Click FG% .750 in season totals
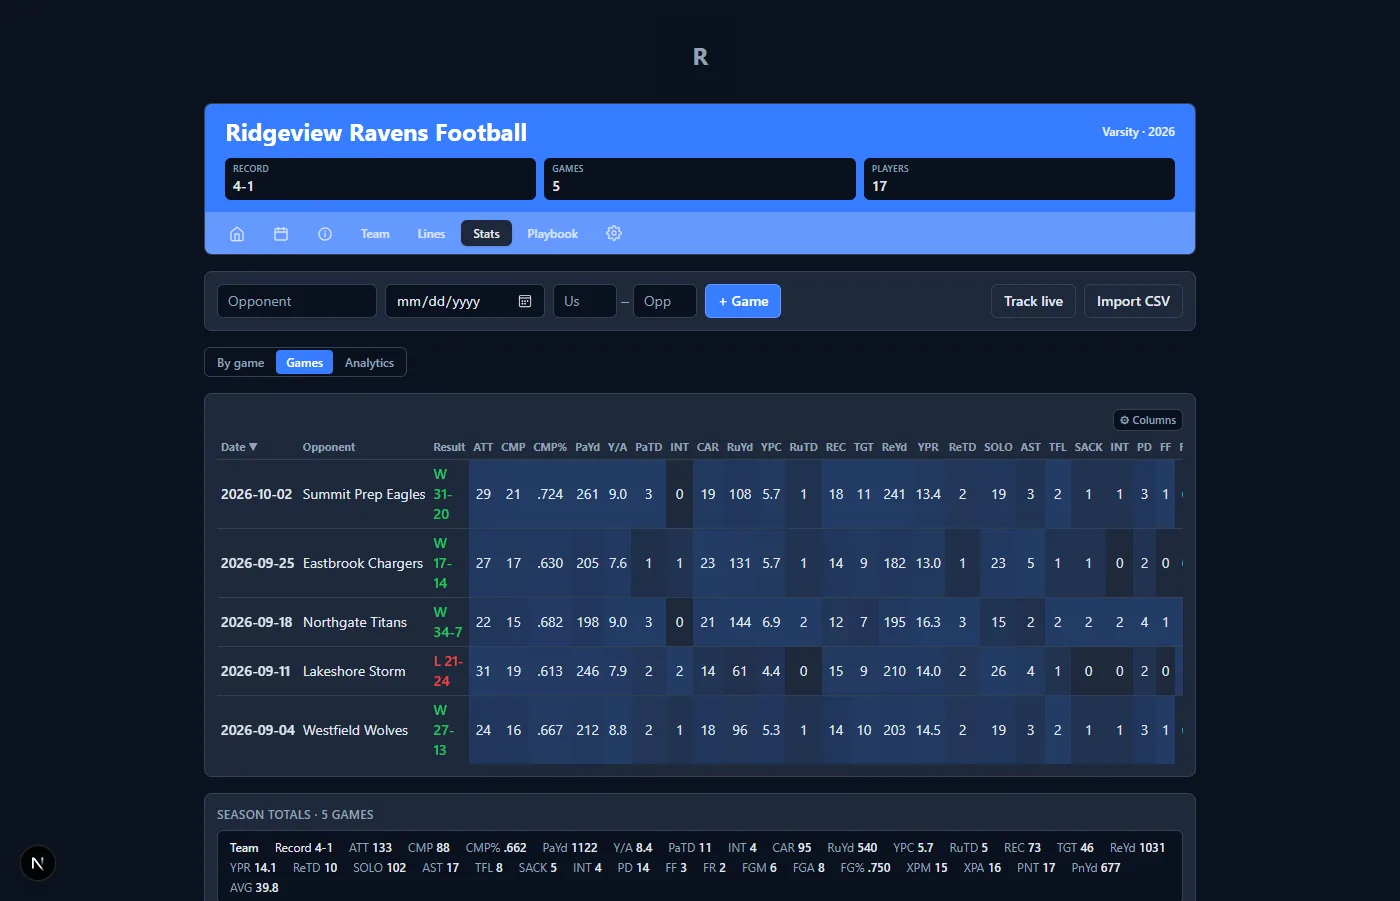1400x901 pixels. click(x=865, y=868)
